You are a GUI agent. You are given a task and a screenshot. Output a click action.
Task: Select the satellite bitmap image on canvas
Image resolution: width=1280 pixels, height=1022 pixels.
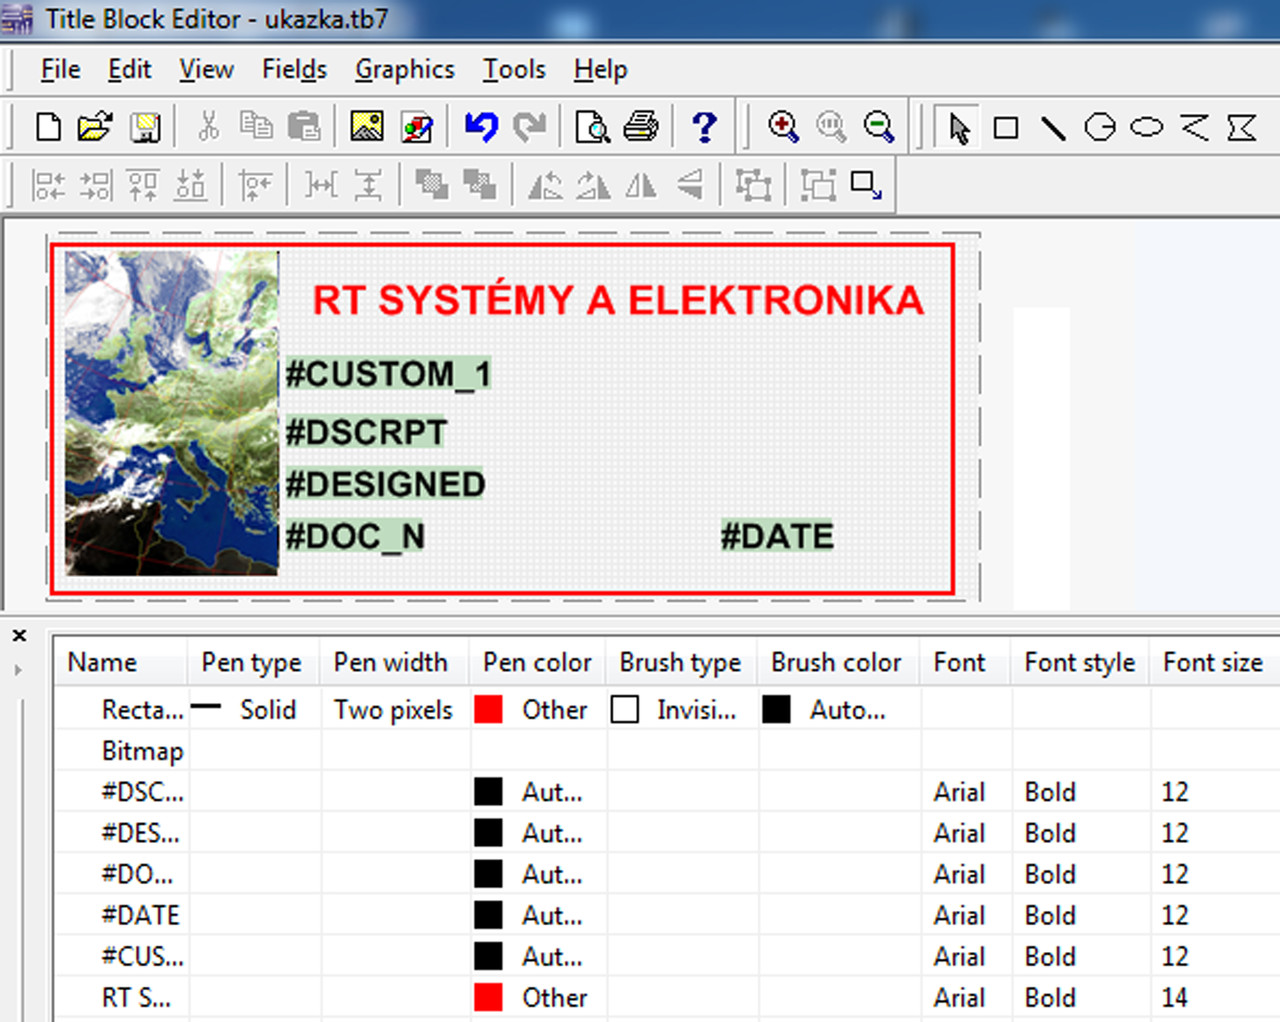click(172, 412)
